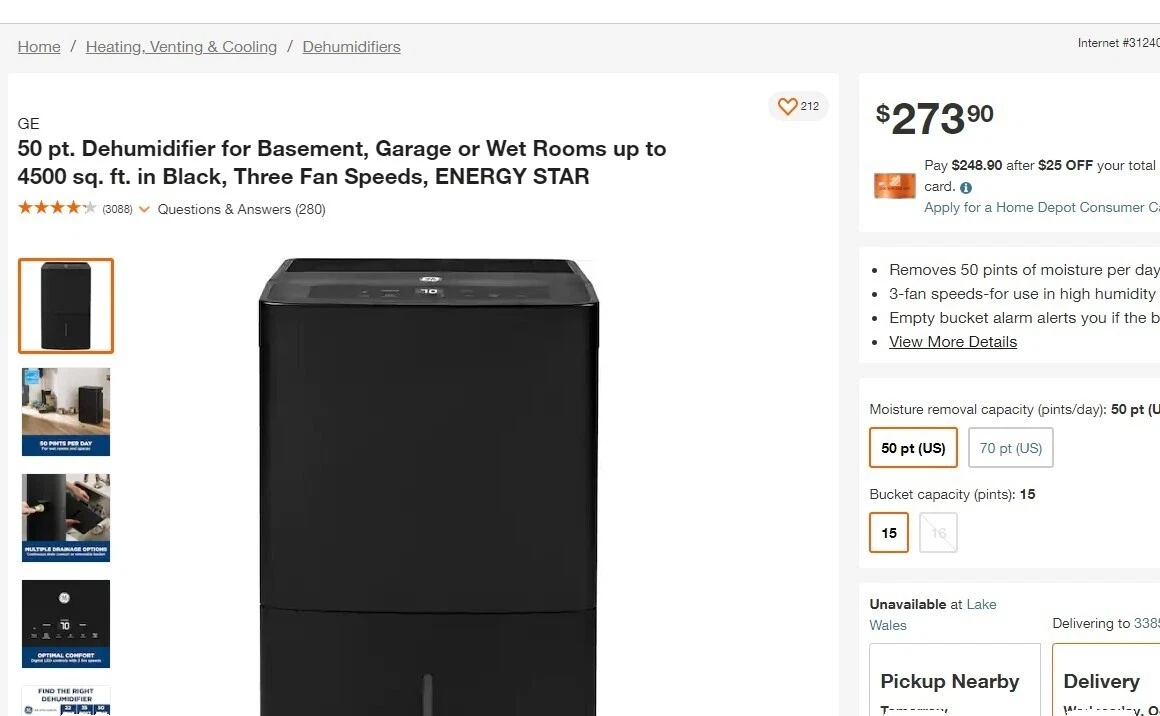Navigate to Home breadcrumb
This screenshot has width=1160, height=716.
38,46
